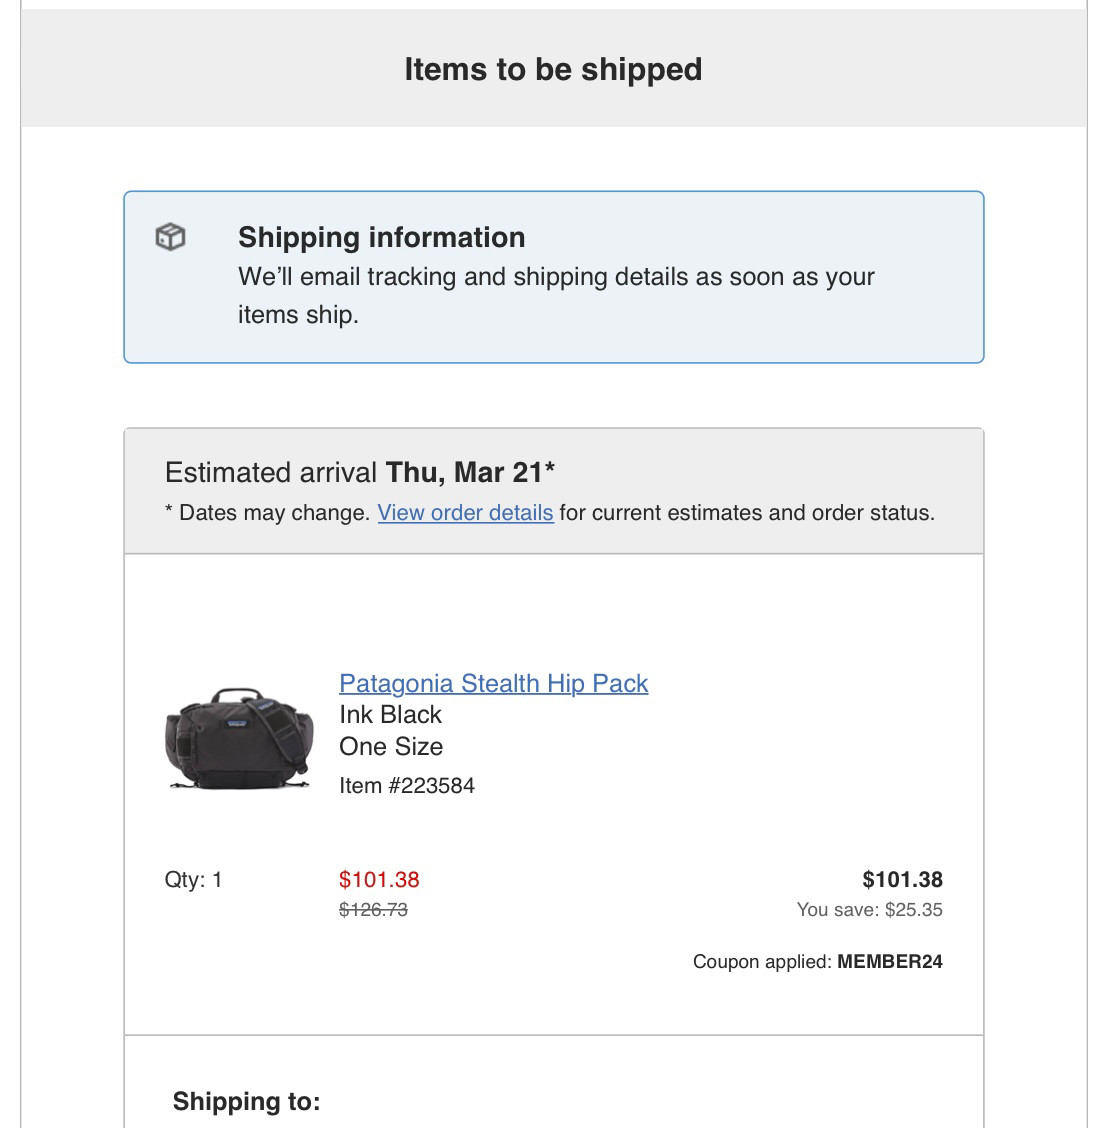Click the estimated arrival date Thu, Mar 21
The image size is (1116, 1128).
click(470, 473)
